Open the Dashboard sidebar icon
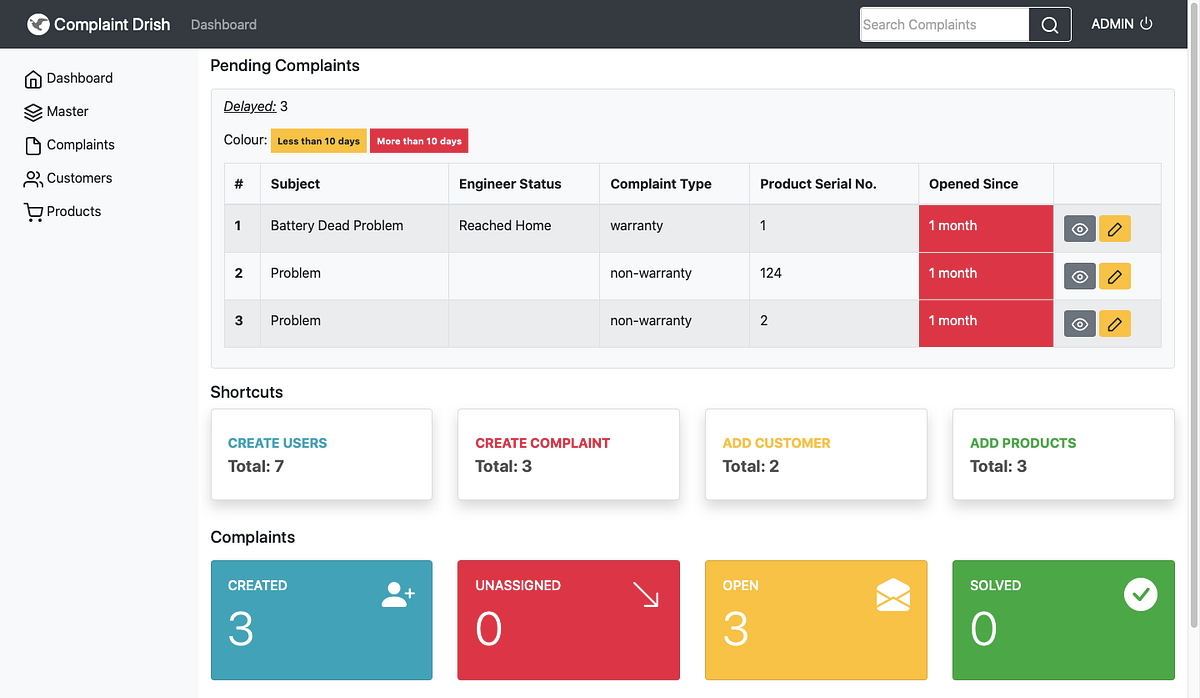The width and height of the screenshot is (1200, 698). click(x=35, y=78)
